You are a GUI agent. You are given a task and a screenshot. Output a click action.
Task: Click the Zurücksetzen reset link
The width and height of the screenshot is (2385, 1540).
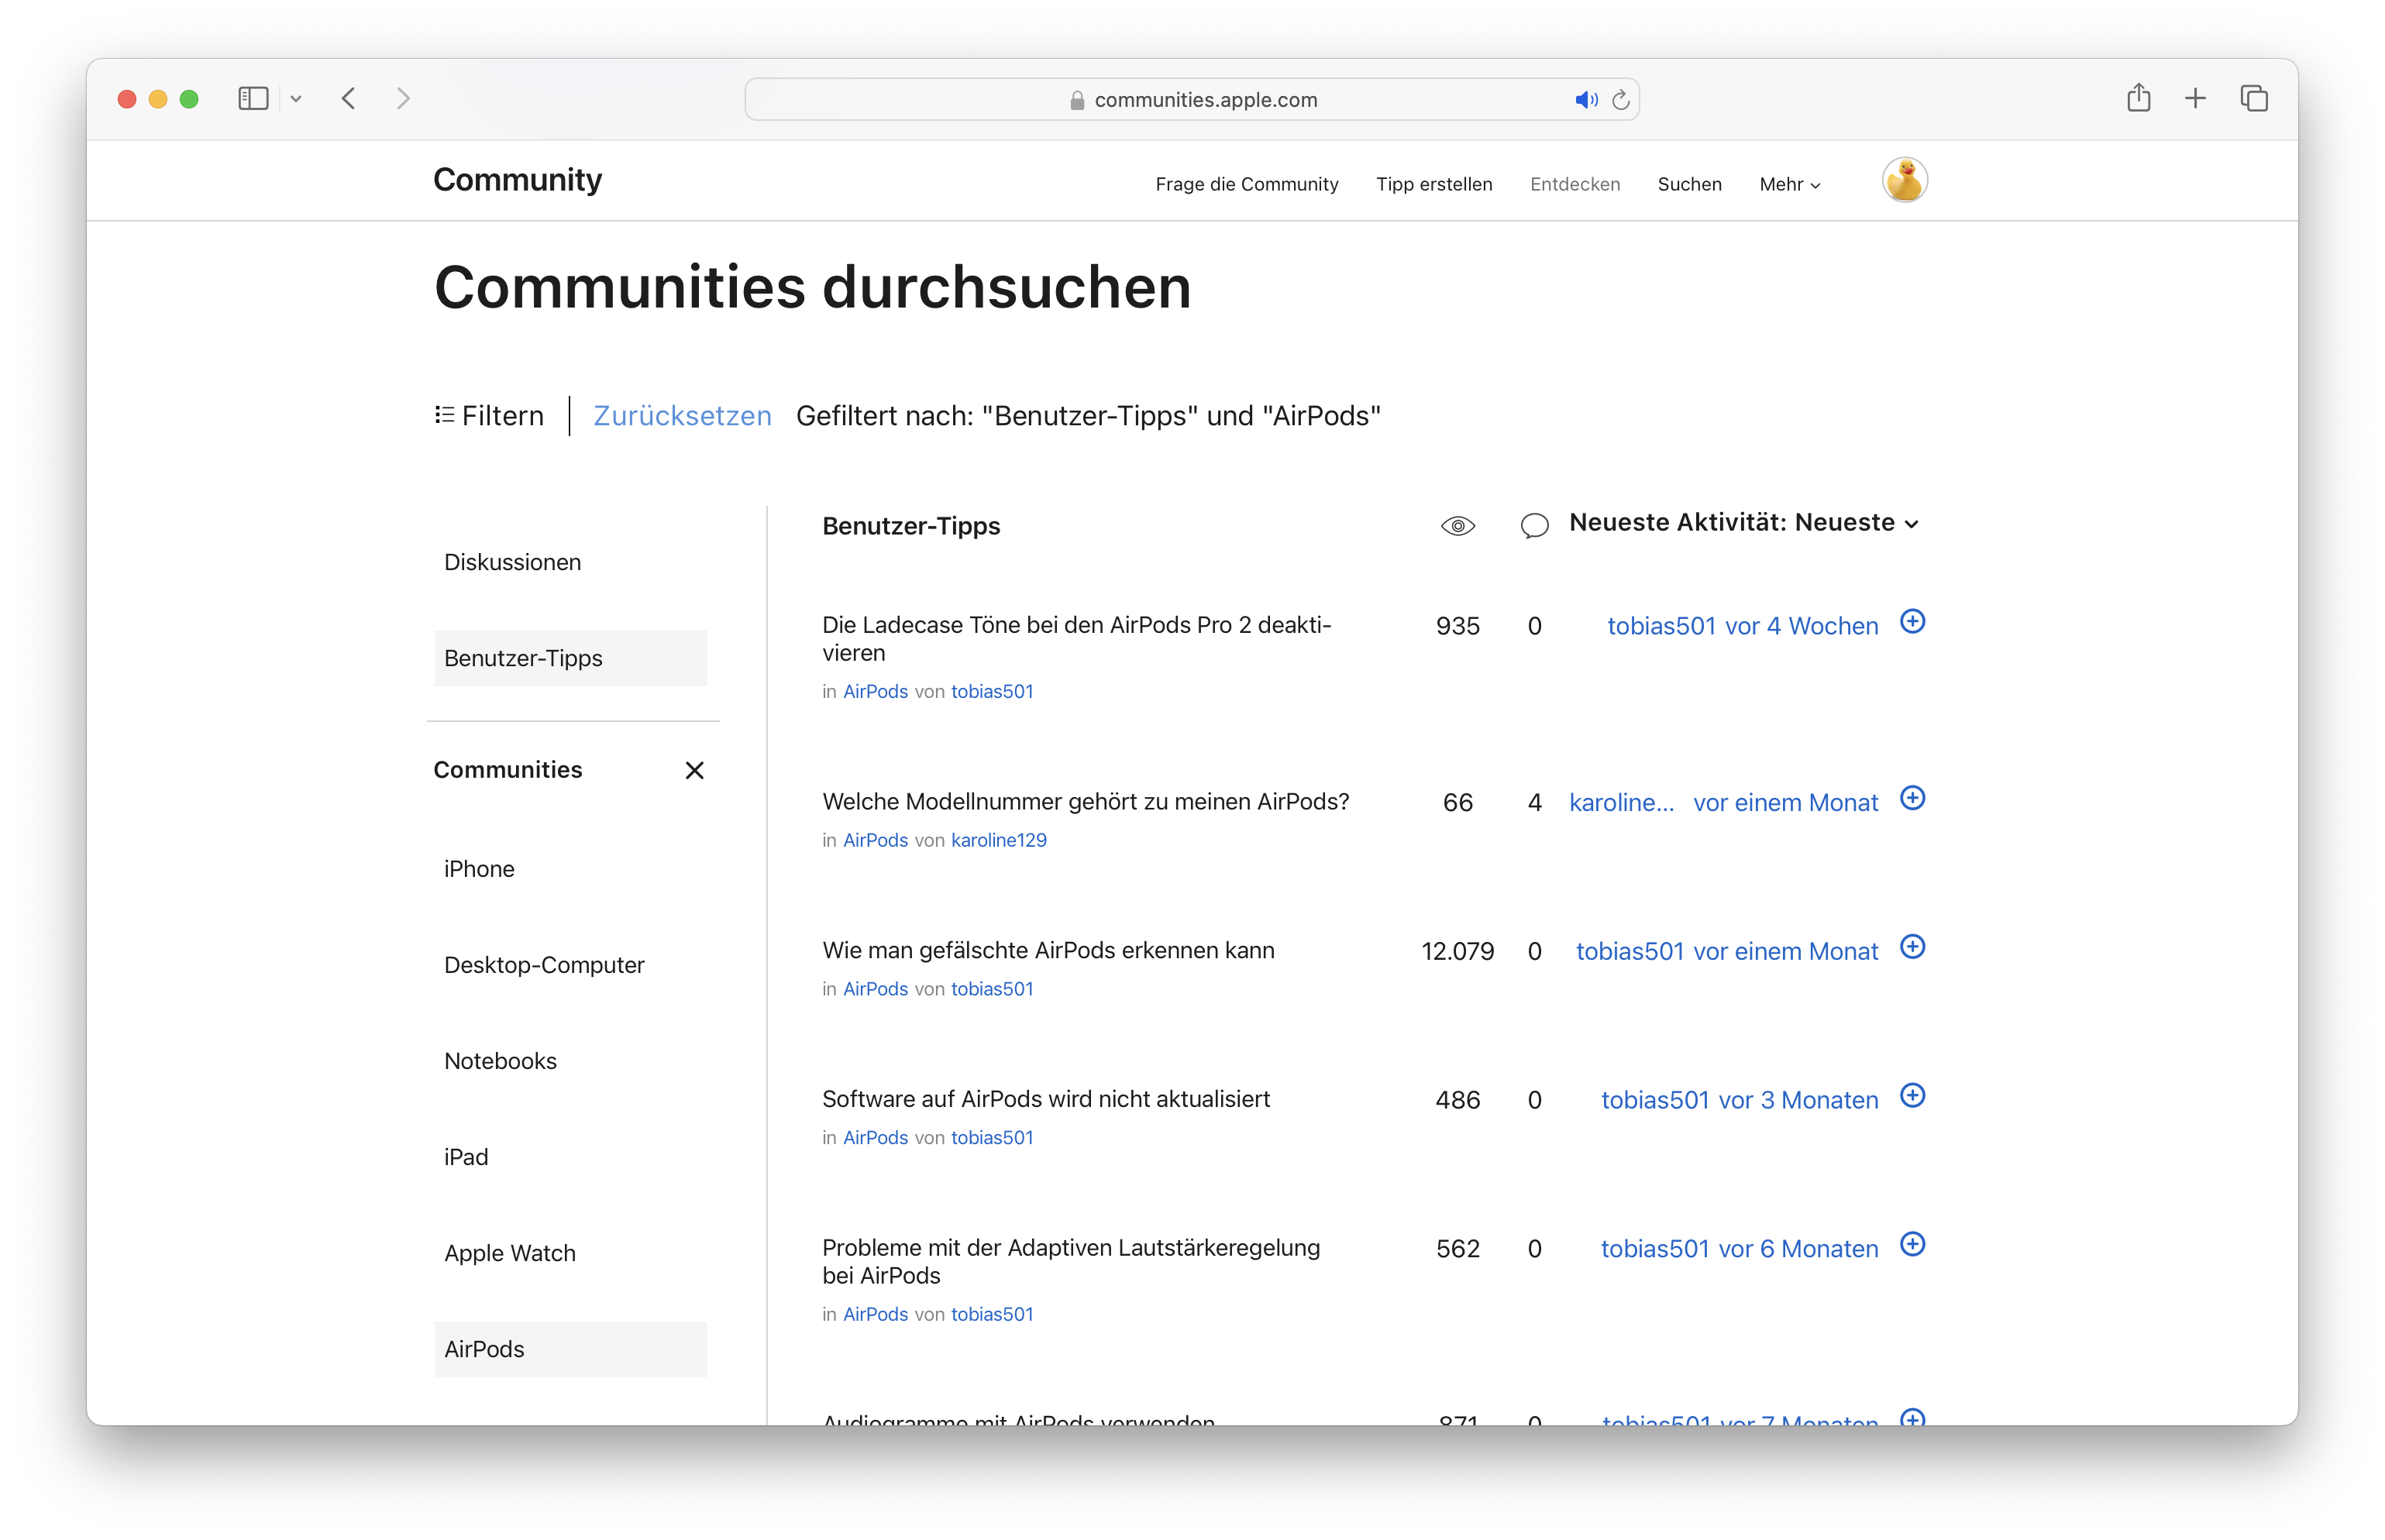(x=682, y=416)
